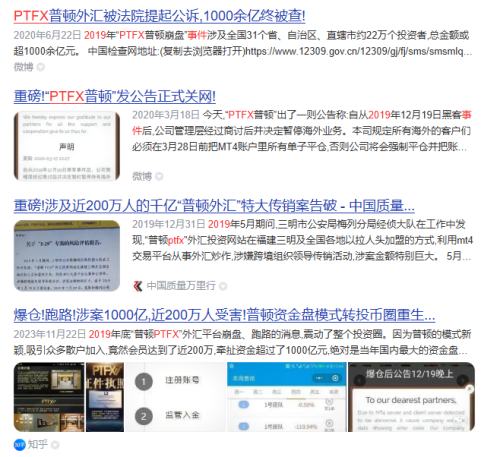Open the PTFX office photos collage thumbnail
Viewport: 500px width, 457px height.
tap(49, 397)
